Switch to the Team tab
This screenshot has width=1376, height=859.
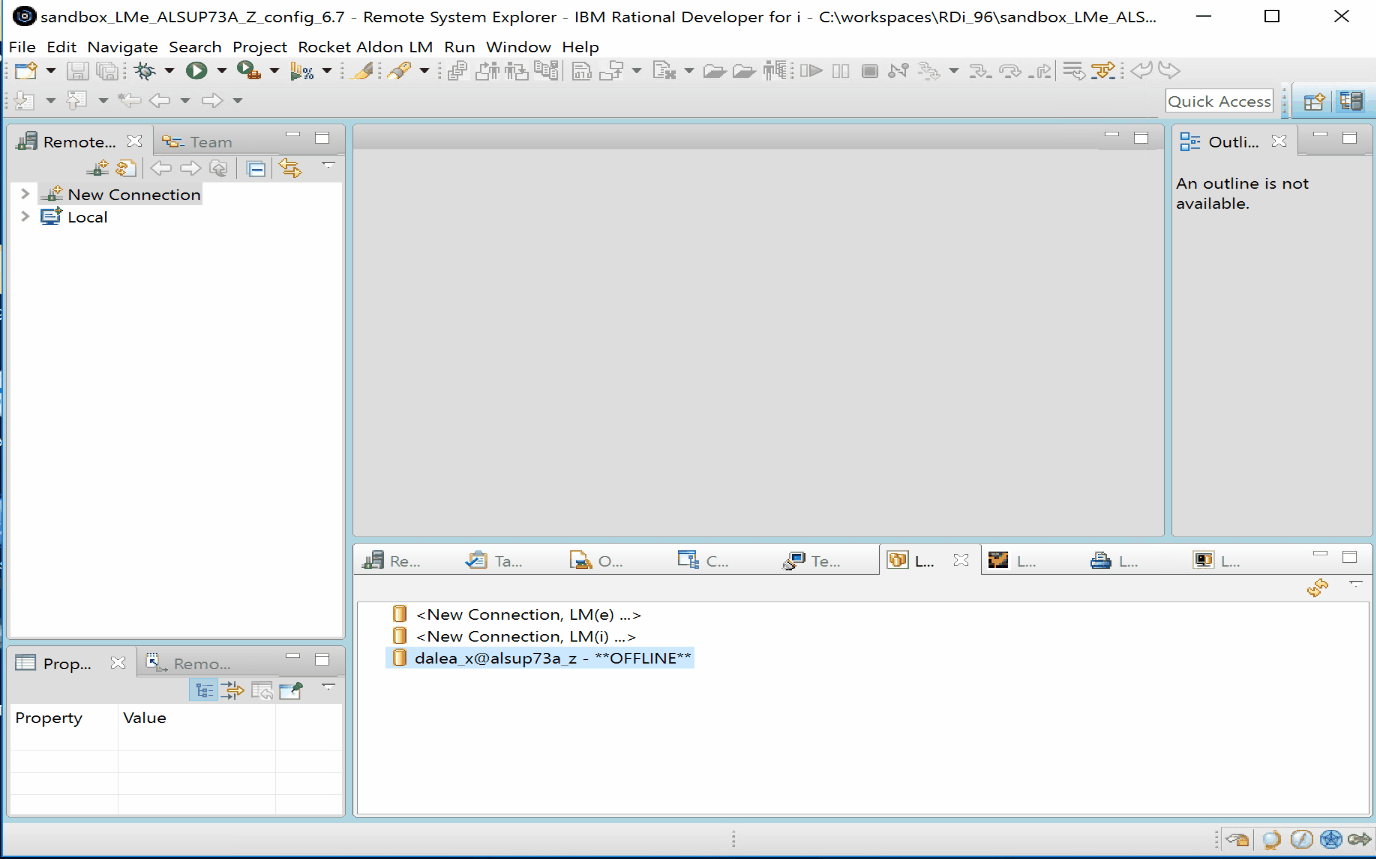197,140
